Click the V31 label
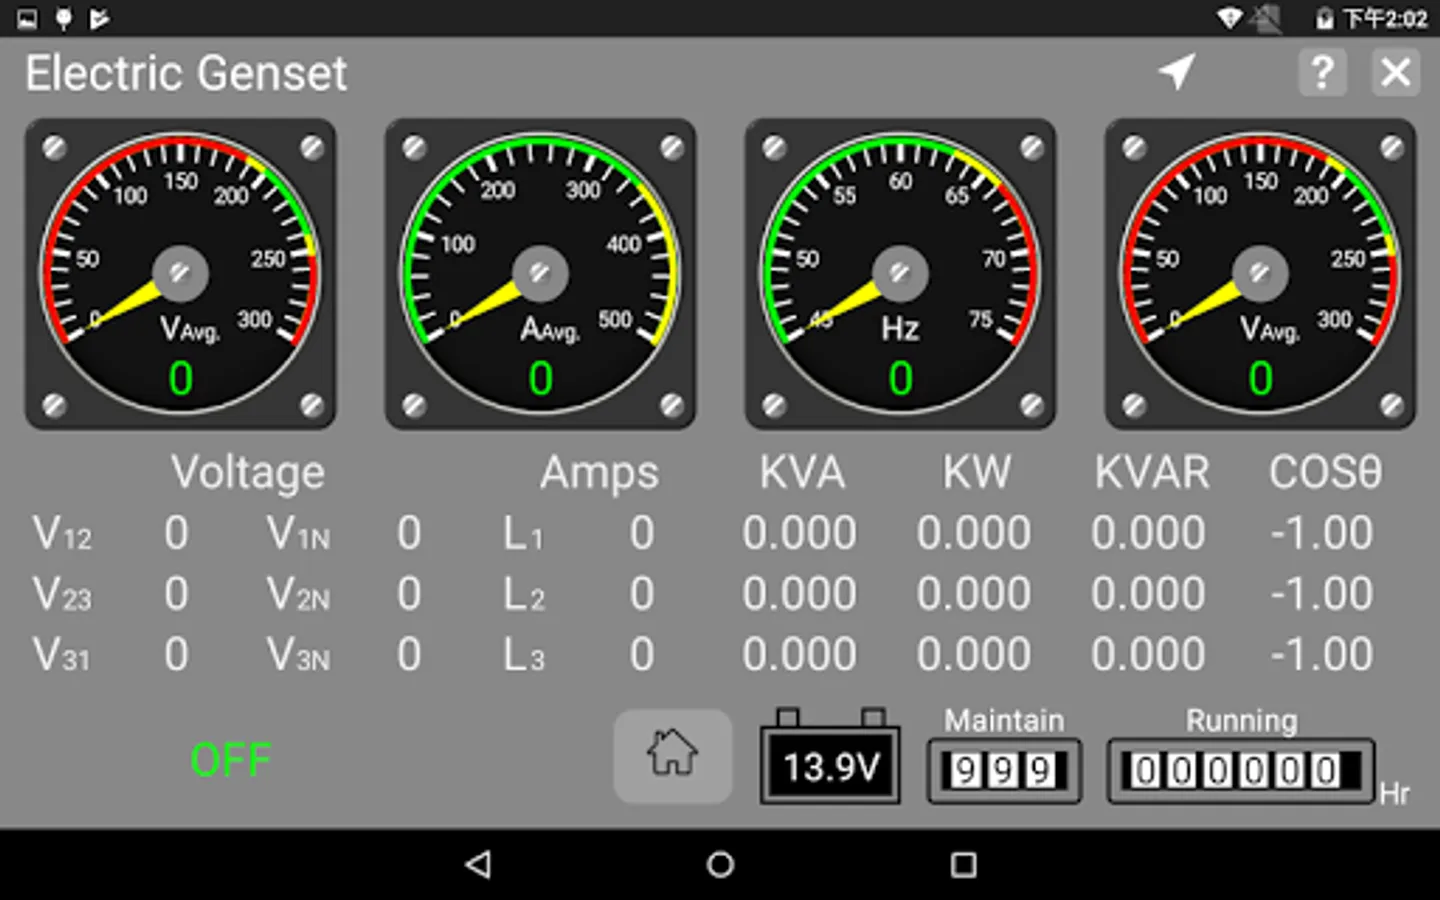The height and width of the screenshot is (900, 1440). pyautogui.click(x=62, y=656)
